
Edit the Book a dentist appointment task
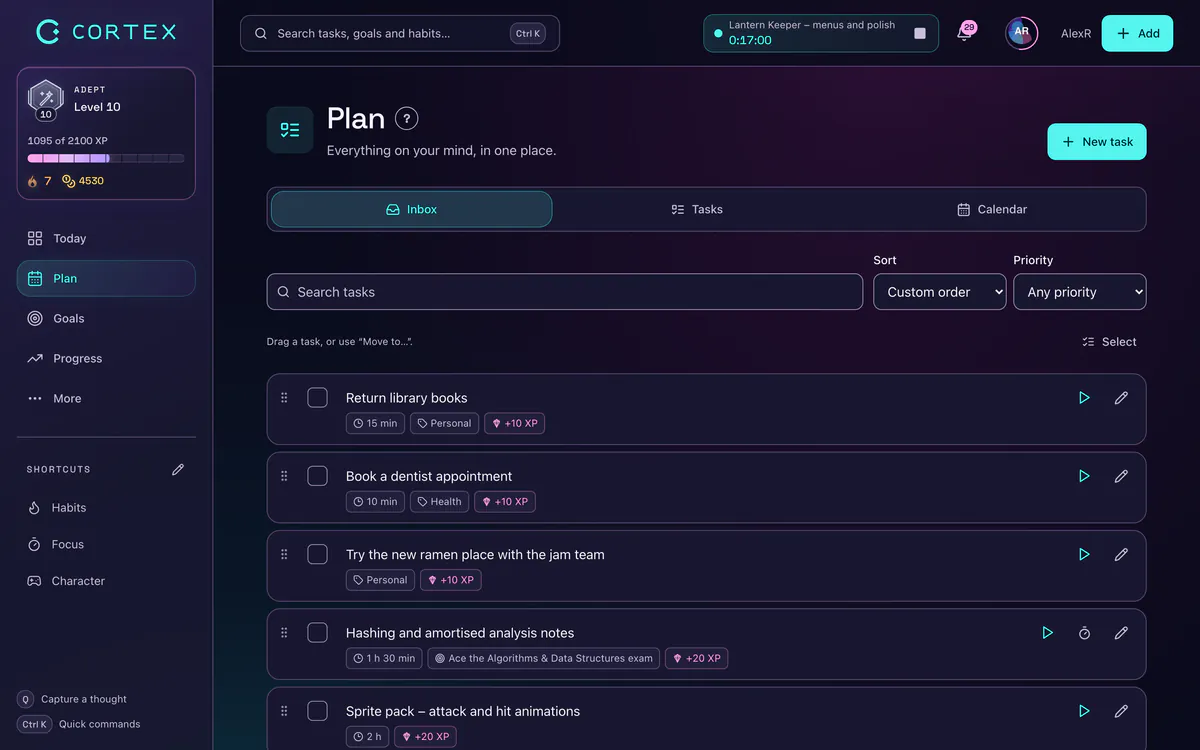1121,476
